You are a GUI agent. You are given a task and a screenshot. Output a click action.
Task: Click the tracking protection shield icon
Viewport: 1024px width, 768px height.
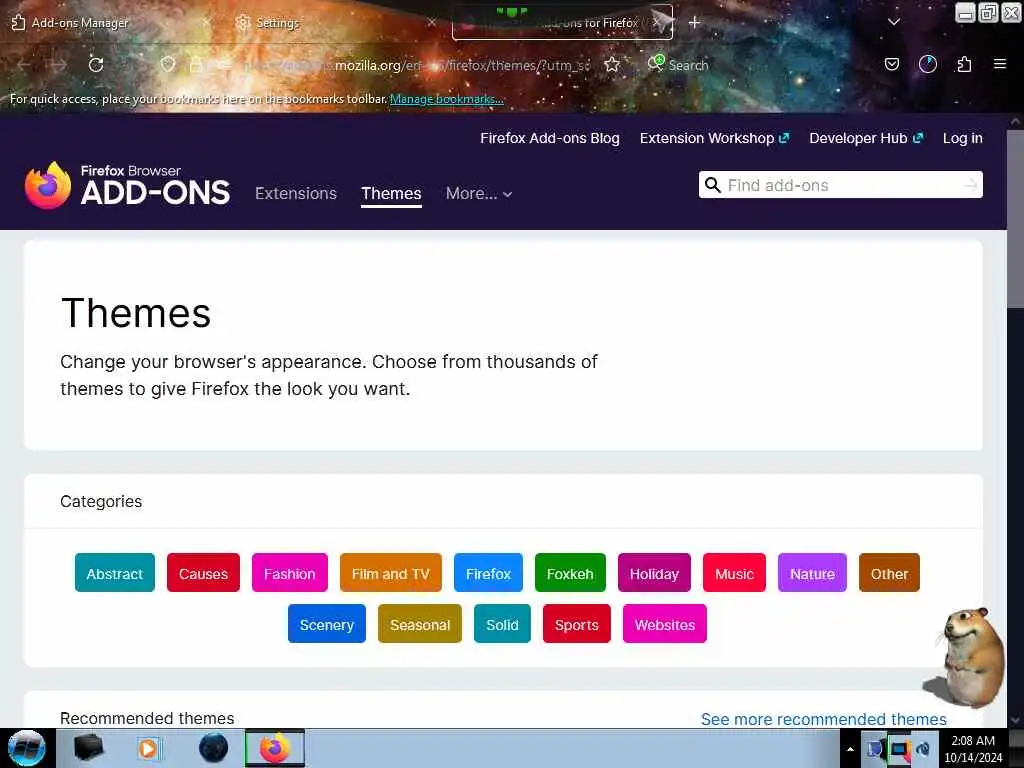pyautogui.click(x=168, y=65)
